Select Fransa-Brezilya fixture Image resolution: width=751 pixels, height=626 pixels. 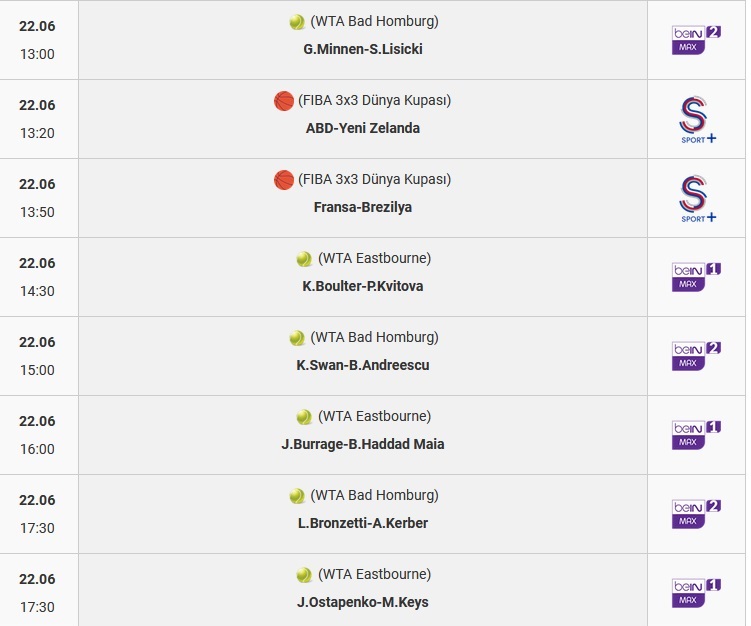[x=363, y=207]
